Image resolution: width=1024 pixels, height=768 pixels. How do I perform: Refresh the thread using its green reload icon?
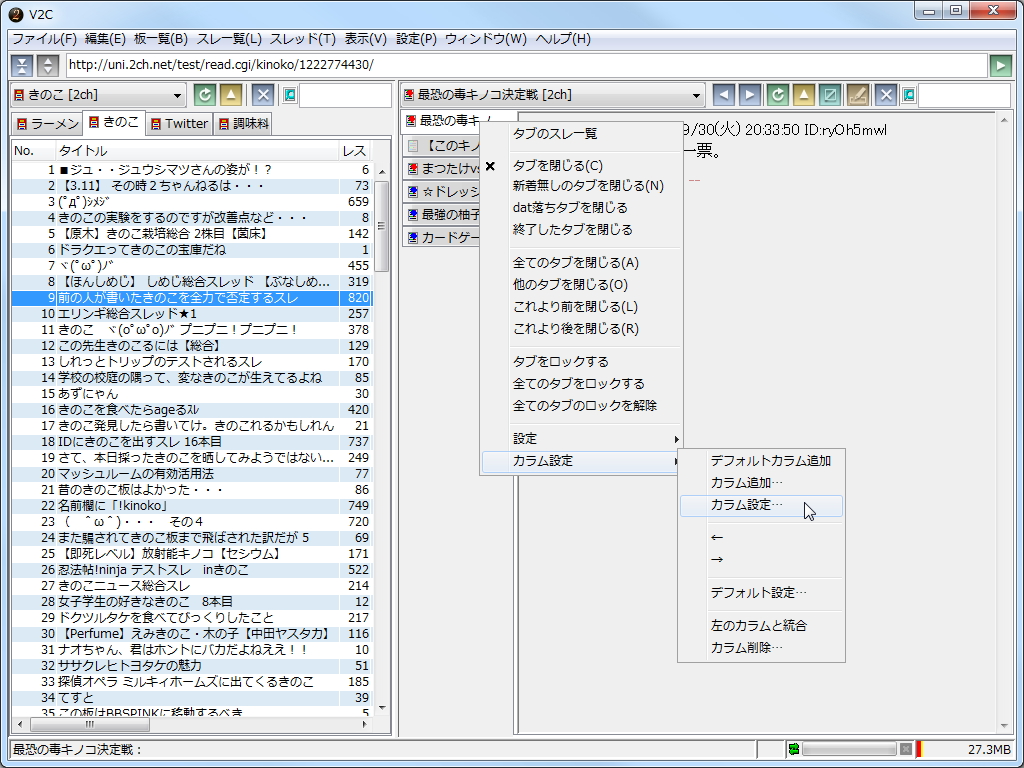pos(776,94)
